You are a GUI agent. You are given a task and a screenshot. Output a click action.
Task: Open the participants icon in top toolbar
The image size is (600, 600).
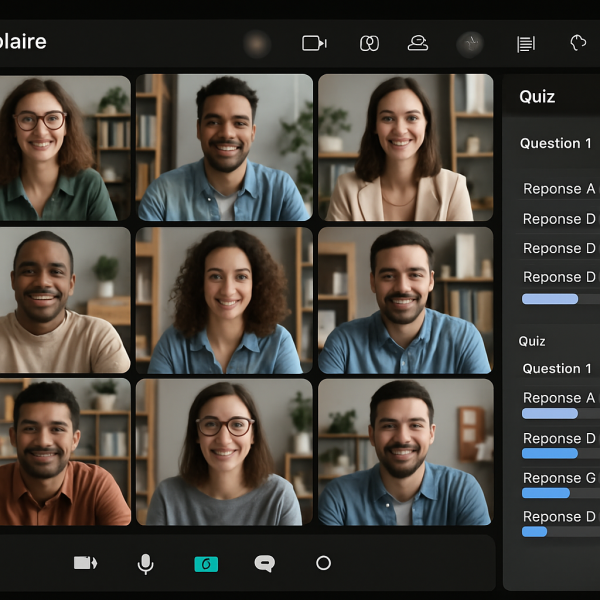[418, 43]
